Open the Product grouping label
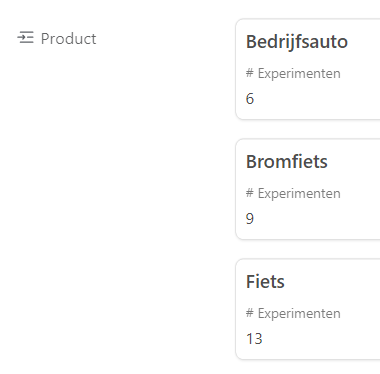 [x=68, y=38]
